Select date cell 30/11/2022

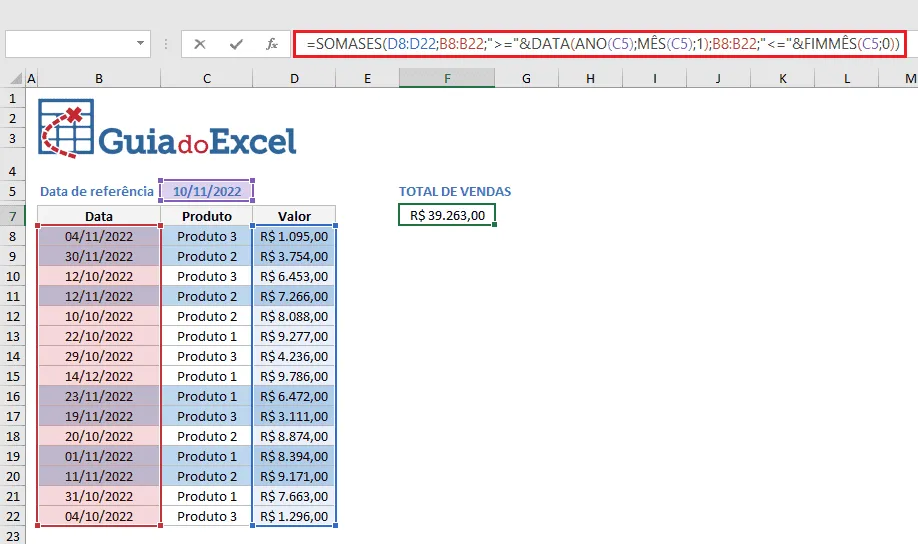coord(99,256)
